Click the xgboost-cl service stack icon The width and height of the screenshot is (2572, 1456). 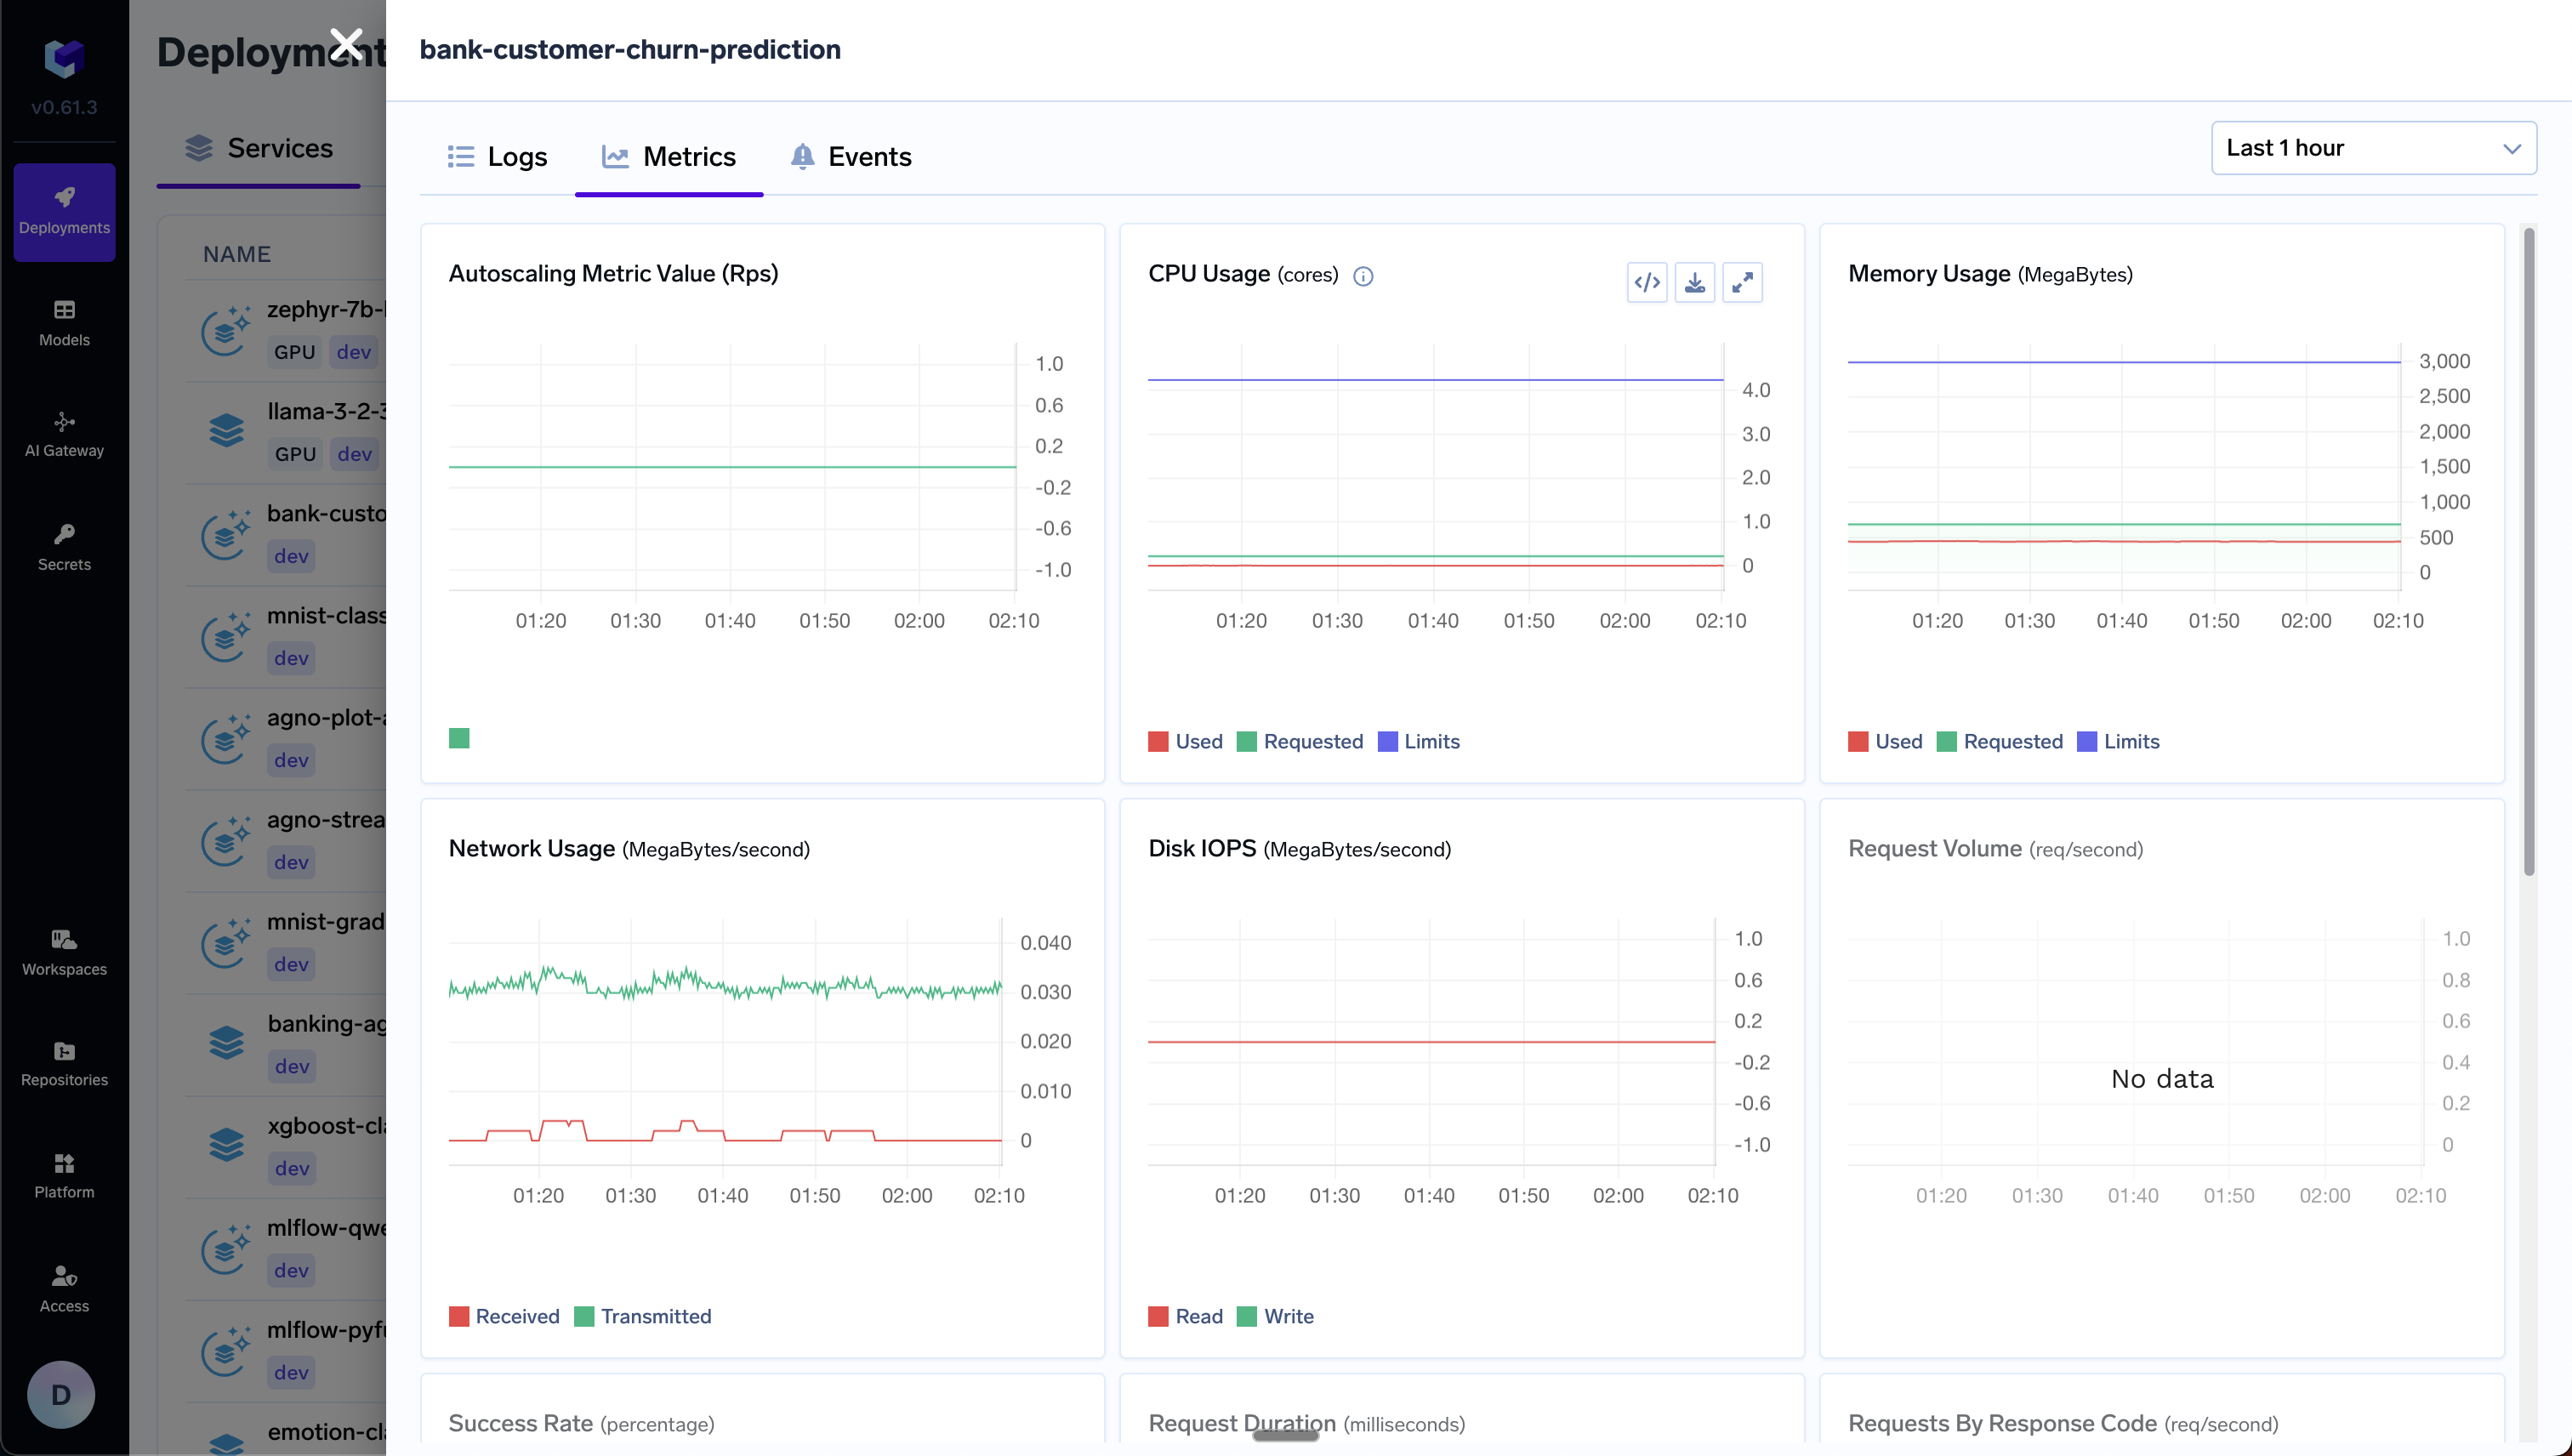tap(226, 1145)
